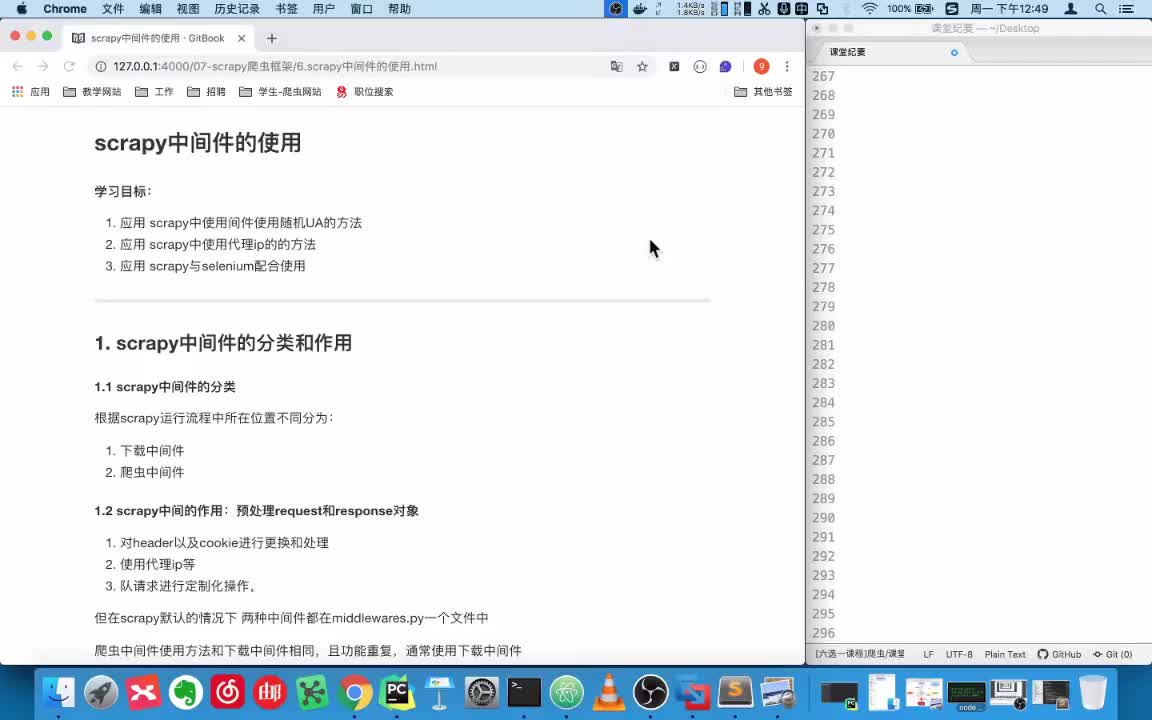Open Evernote elephant icon in dock
This screenshot has width=1152, height=720.
click(x=186, y=692)
